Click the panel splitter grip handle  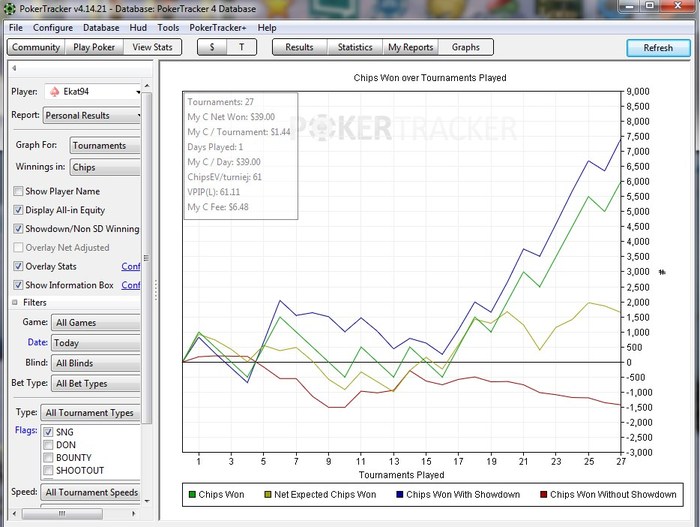[156, 290]
